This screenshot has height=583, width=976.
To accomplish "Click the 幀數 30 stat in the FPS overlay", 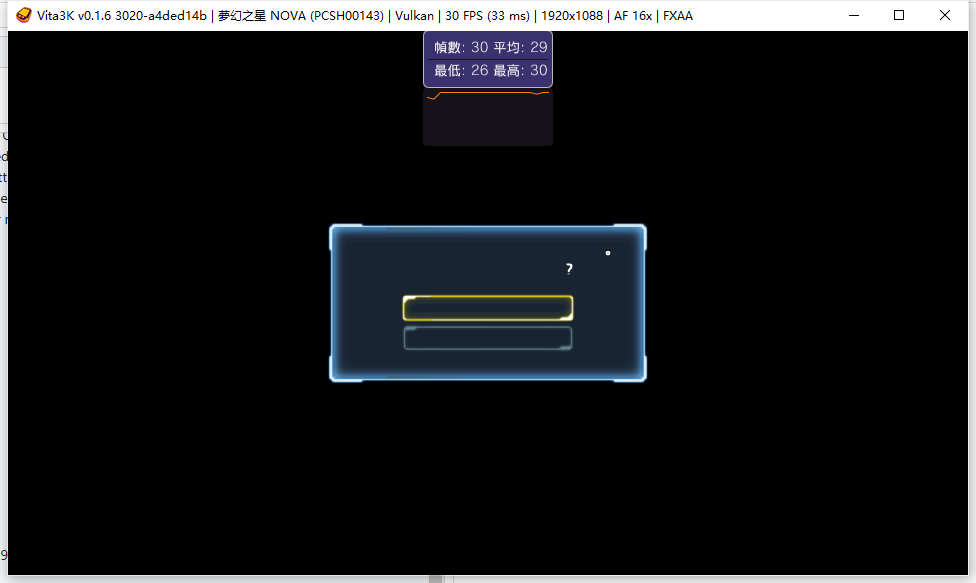I will click(460, 46).
